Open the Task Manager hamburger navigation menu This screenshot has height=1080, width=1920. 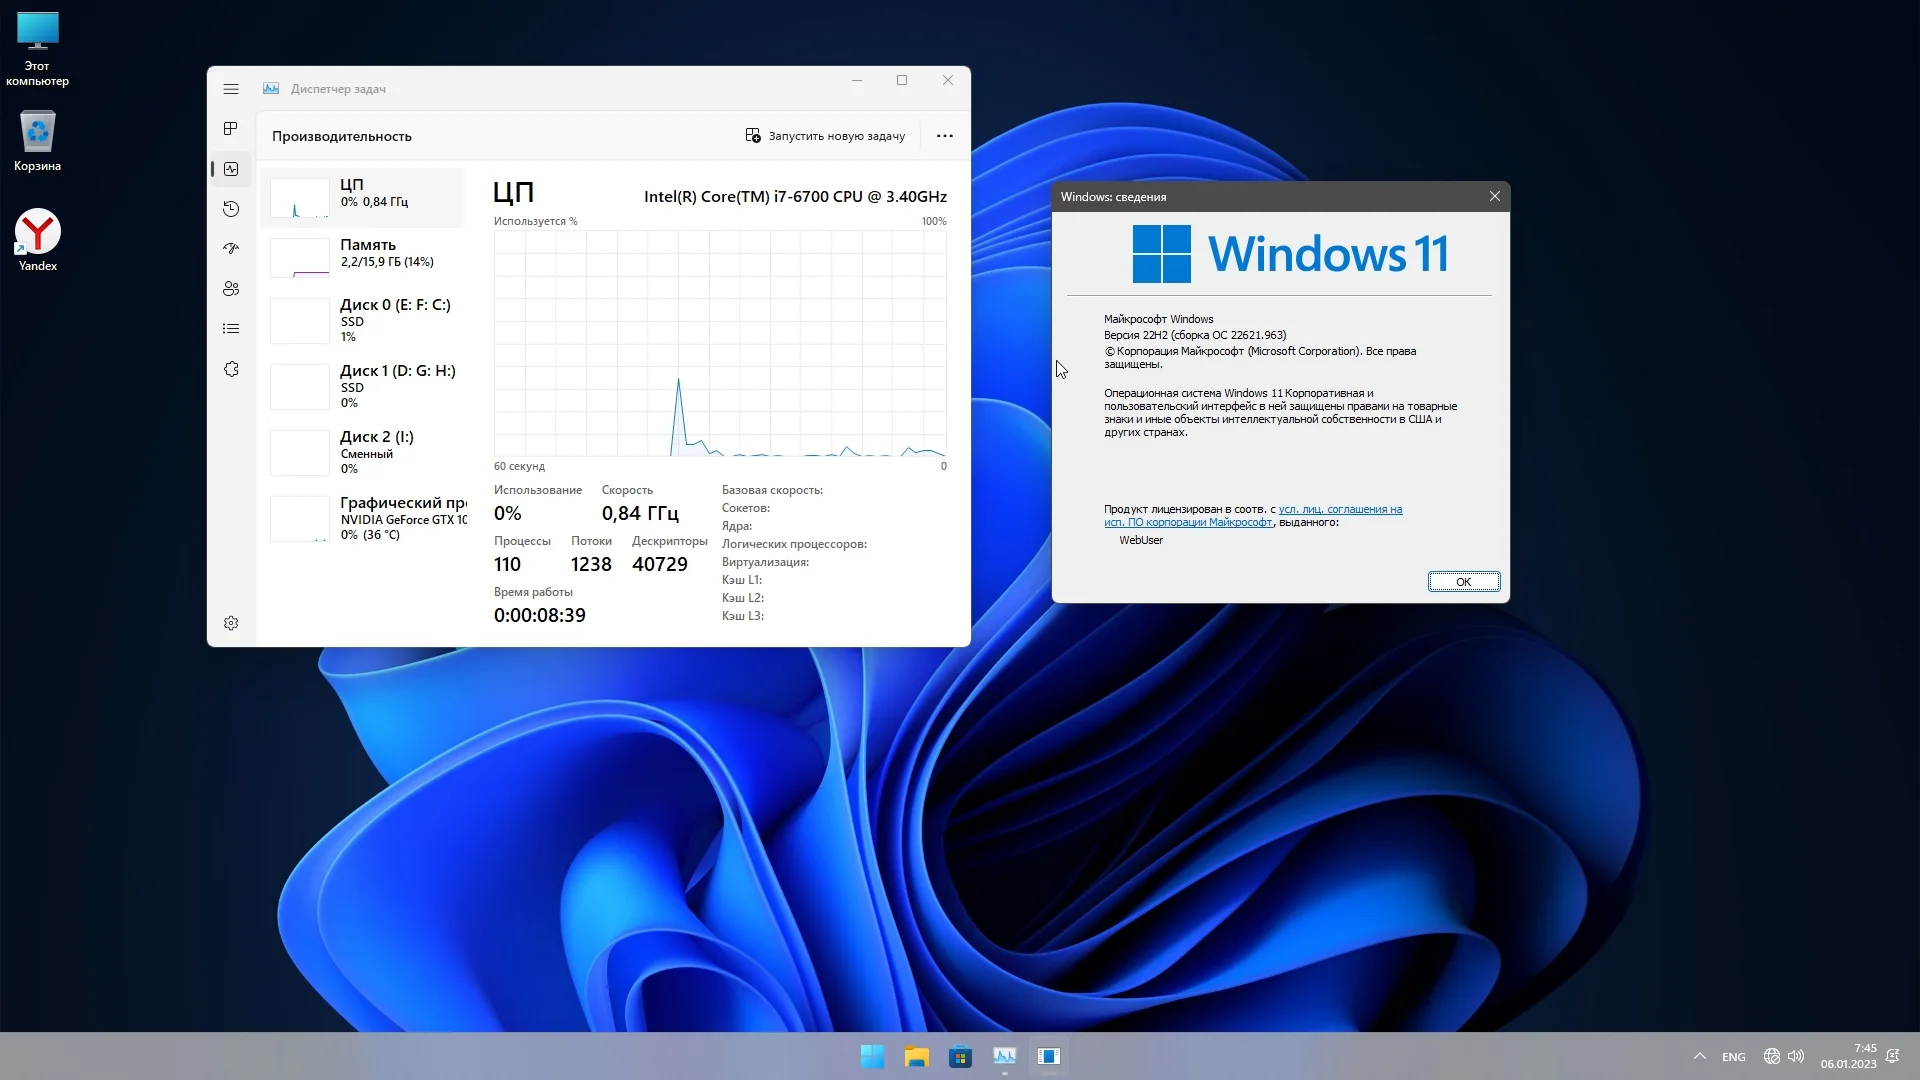point(231,89)
